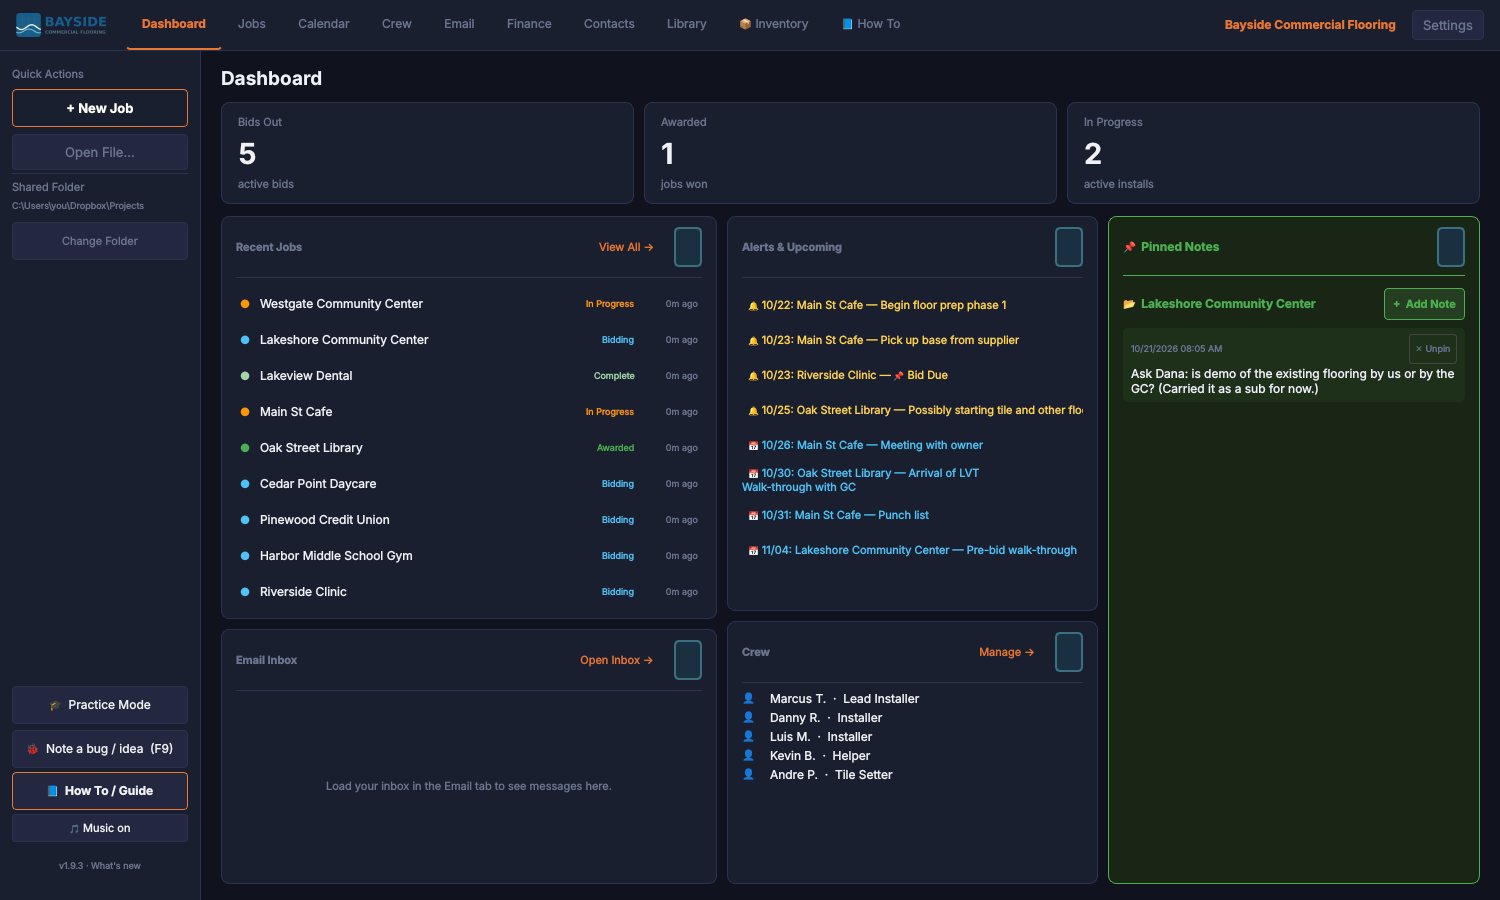Click the folder icon next to Lakeshore Community Center note
This screenshot has width=1500, height=900.
[x=1129, y=304]
